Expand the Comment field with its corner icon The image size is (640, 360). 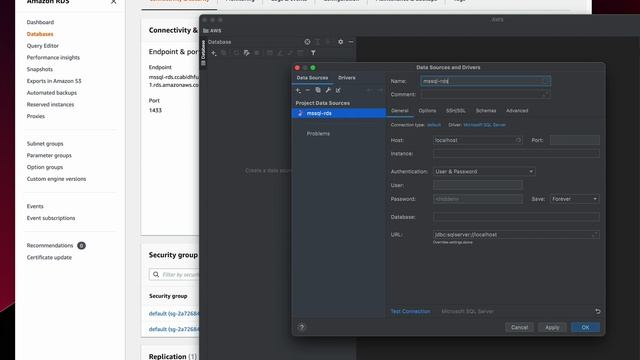point(546,95)
